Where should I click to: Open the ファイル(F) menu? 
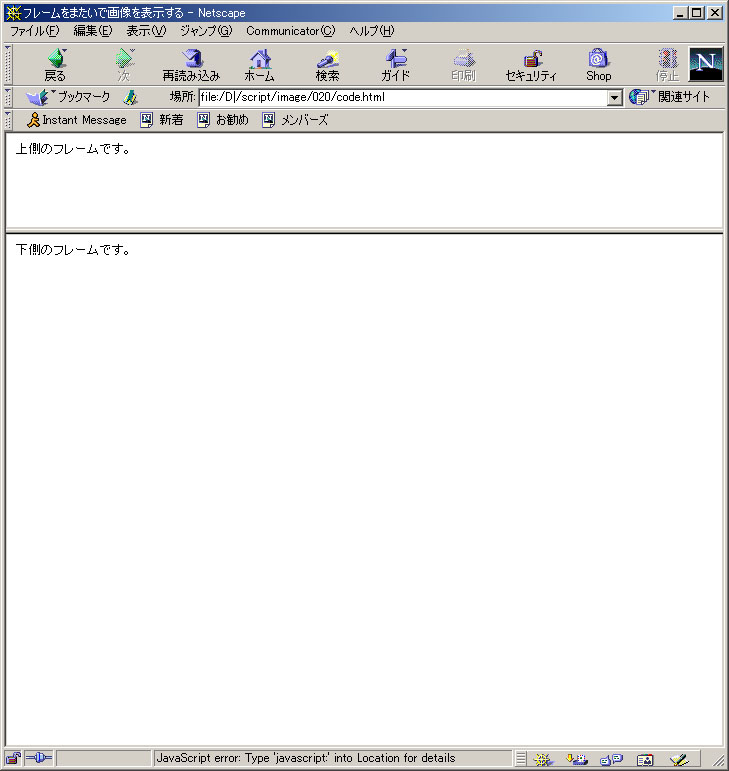coord(35,31)
